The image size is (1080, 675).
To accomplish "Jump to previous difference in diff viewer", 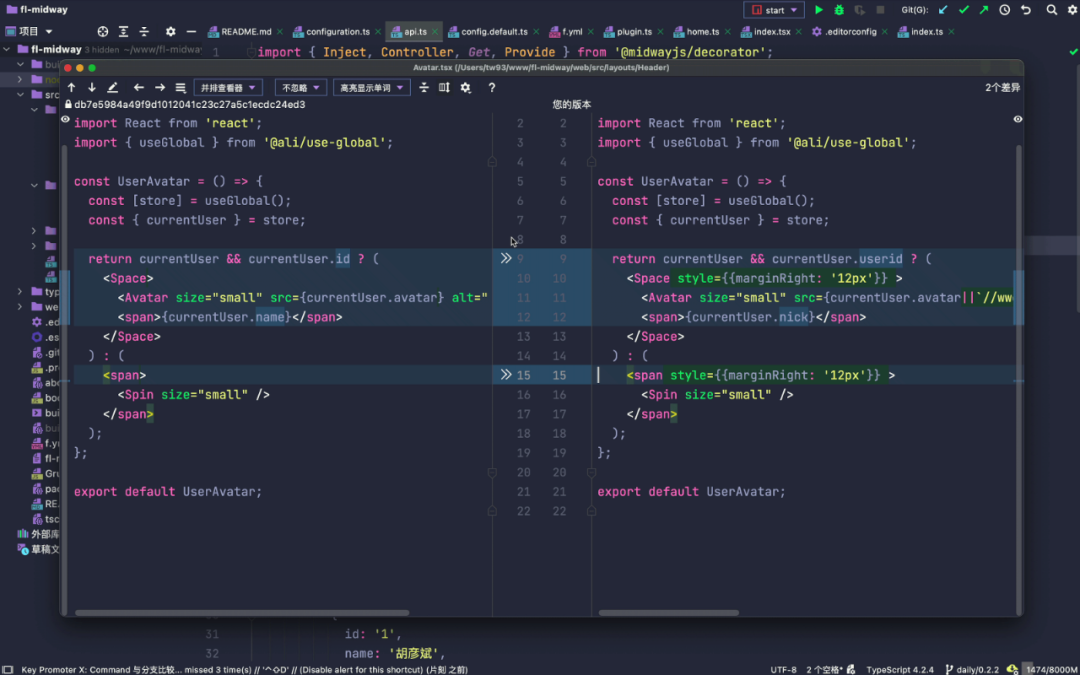I will [72, 87].
